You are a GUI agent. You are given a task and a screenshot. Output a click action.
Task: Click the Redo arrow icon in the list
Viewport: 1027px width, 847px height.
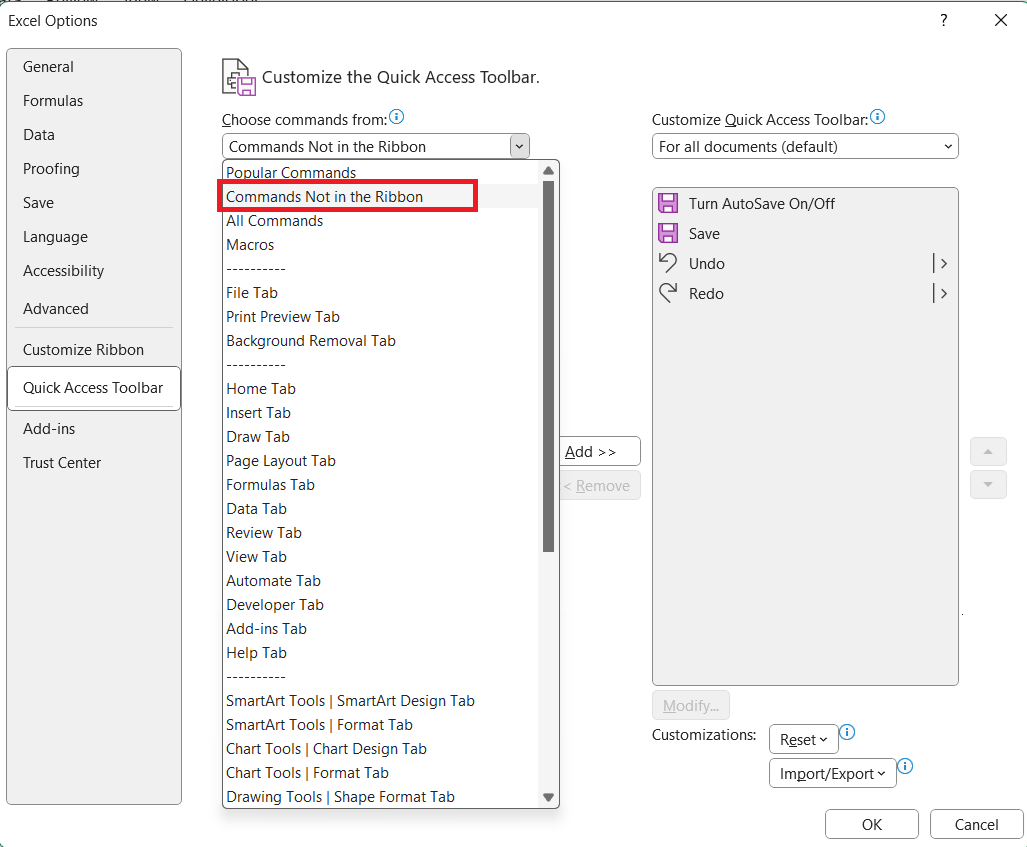tap(667, 293)
